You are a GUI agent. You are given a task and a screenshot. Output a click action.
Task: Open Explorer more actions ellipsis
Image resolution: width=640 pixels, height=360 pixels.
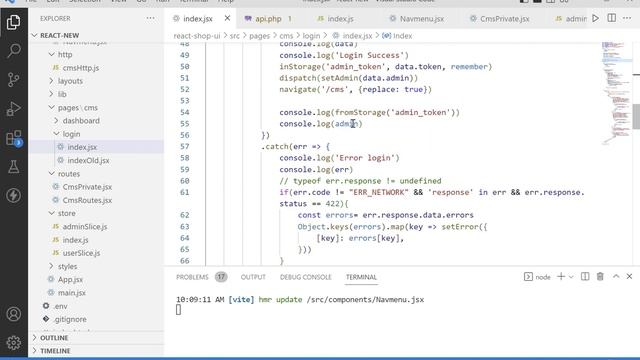150,18
